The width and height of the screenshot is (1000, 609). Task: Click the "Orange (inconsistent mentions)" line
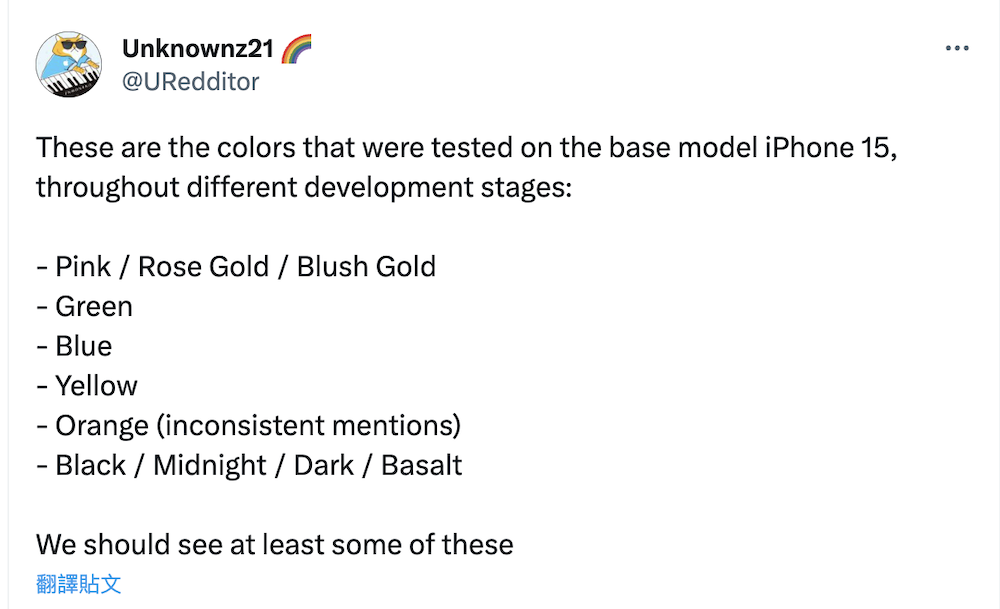pos(257,426)
